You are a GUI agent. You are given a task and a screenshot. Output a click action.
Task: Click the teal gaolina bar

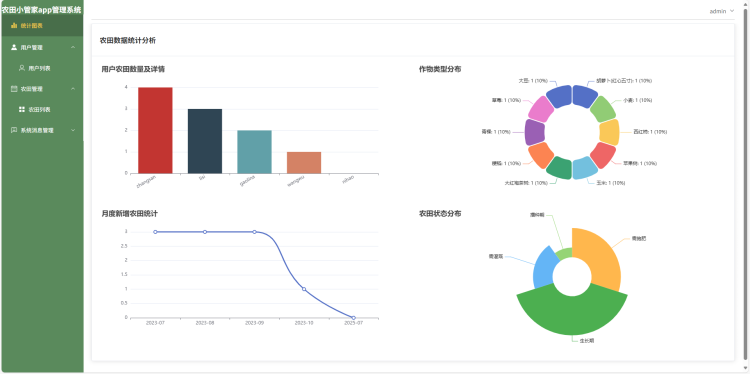254,152
